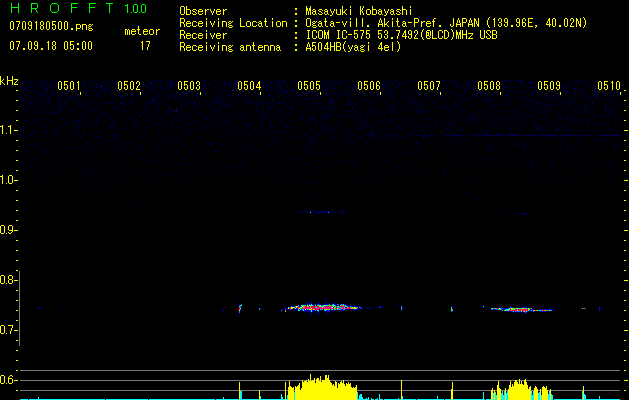Click the 'meteor' label
This screenshot has height=400, width=629.
[142, 31]
